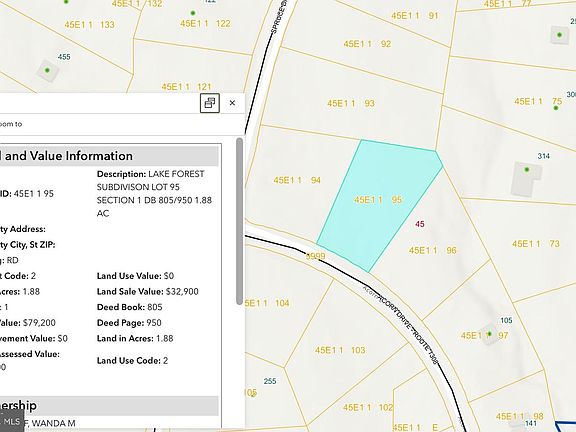
Task: Select parcel 45E1 1 96
Action: pyautogui.click(x=432, y=250)
